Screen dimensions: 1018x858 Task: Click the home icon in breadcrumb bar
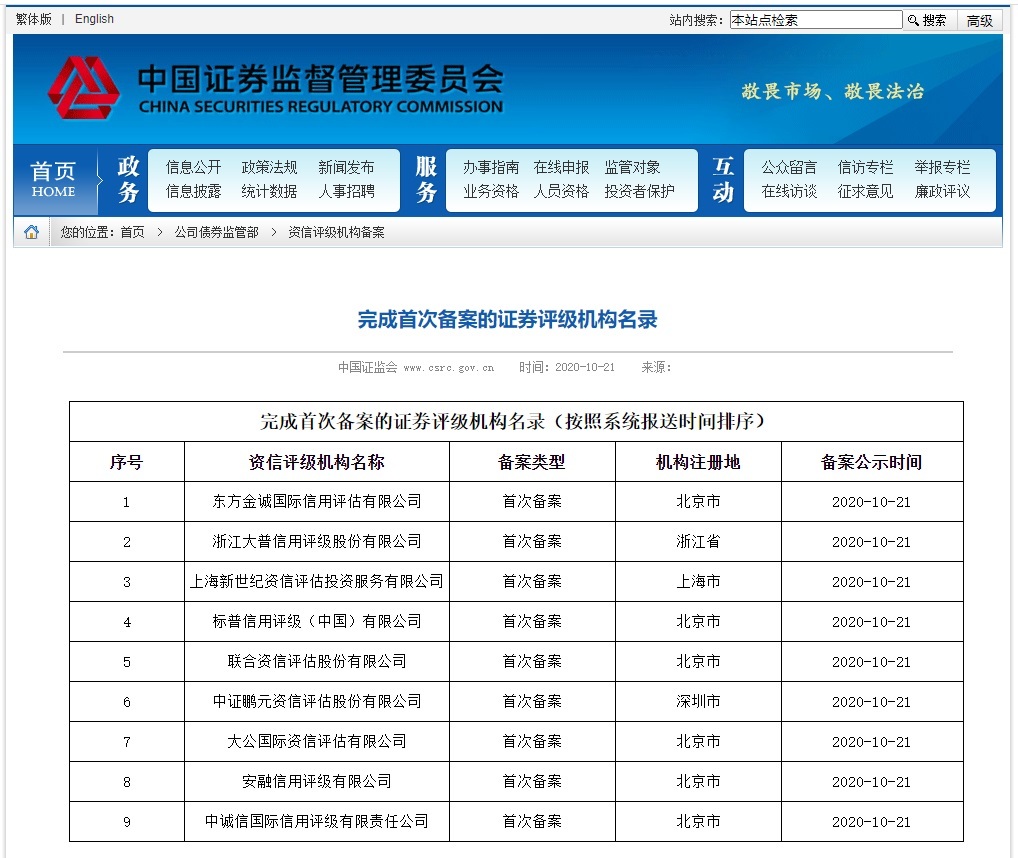click(31, 232)
